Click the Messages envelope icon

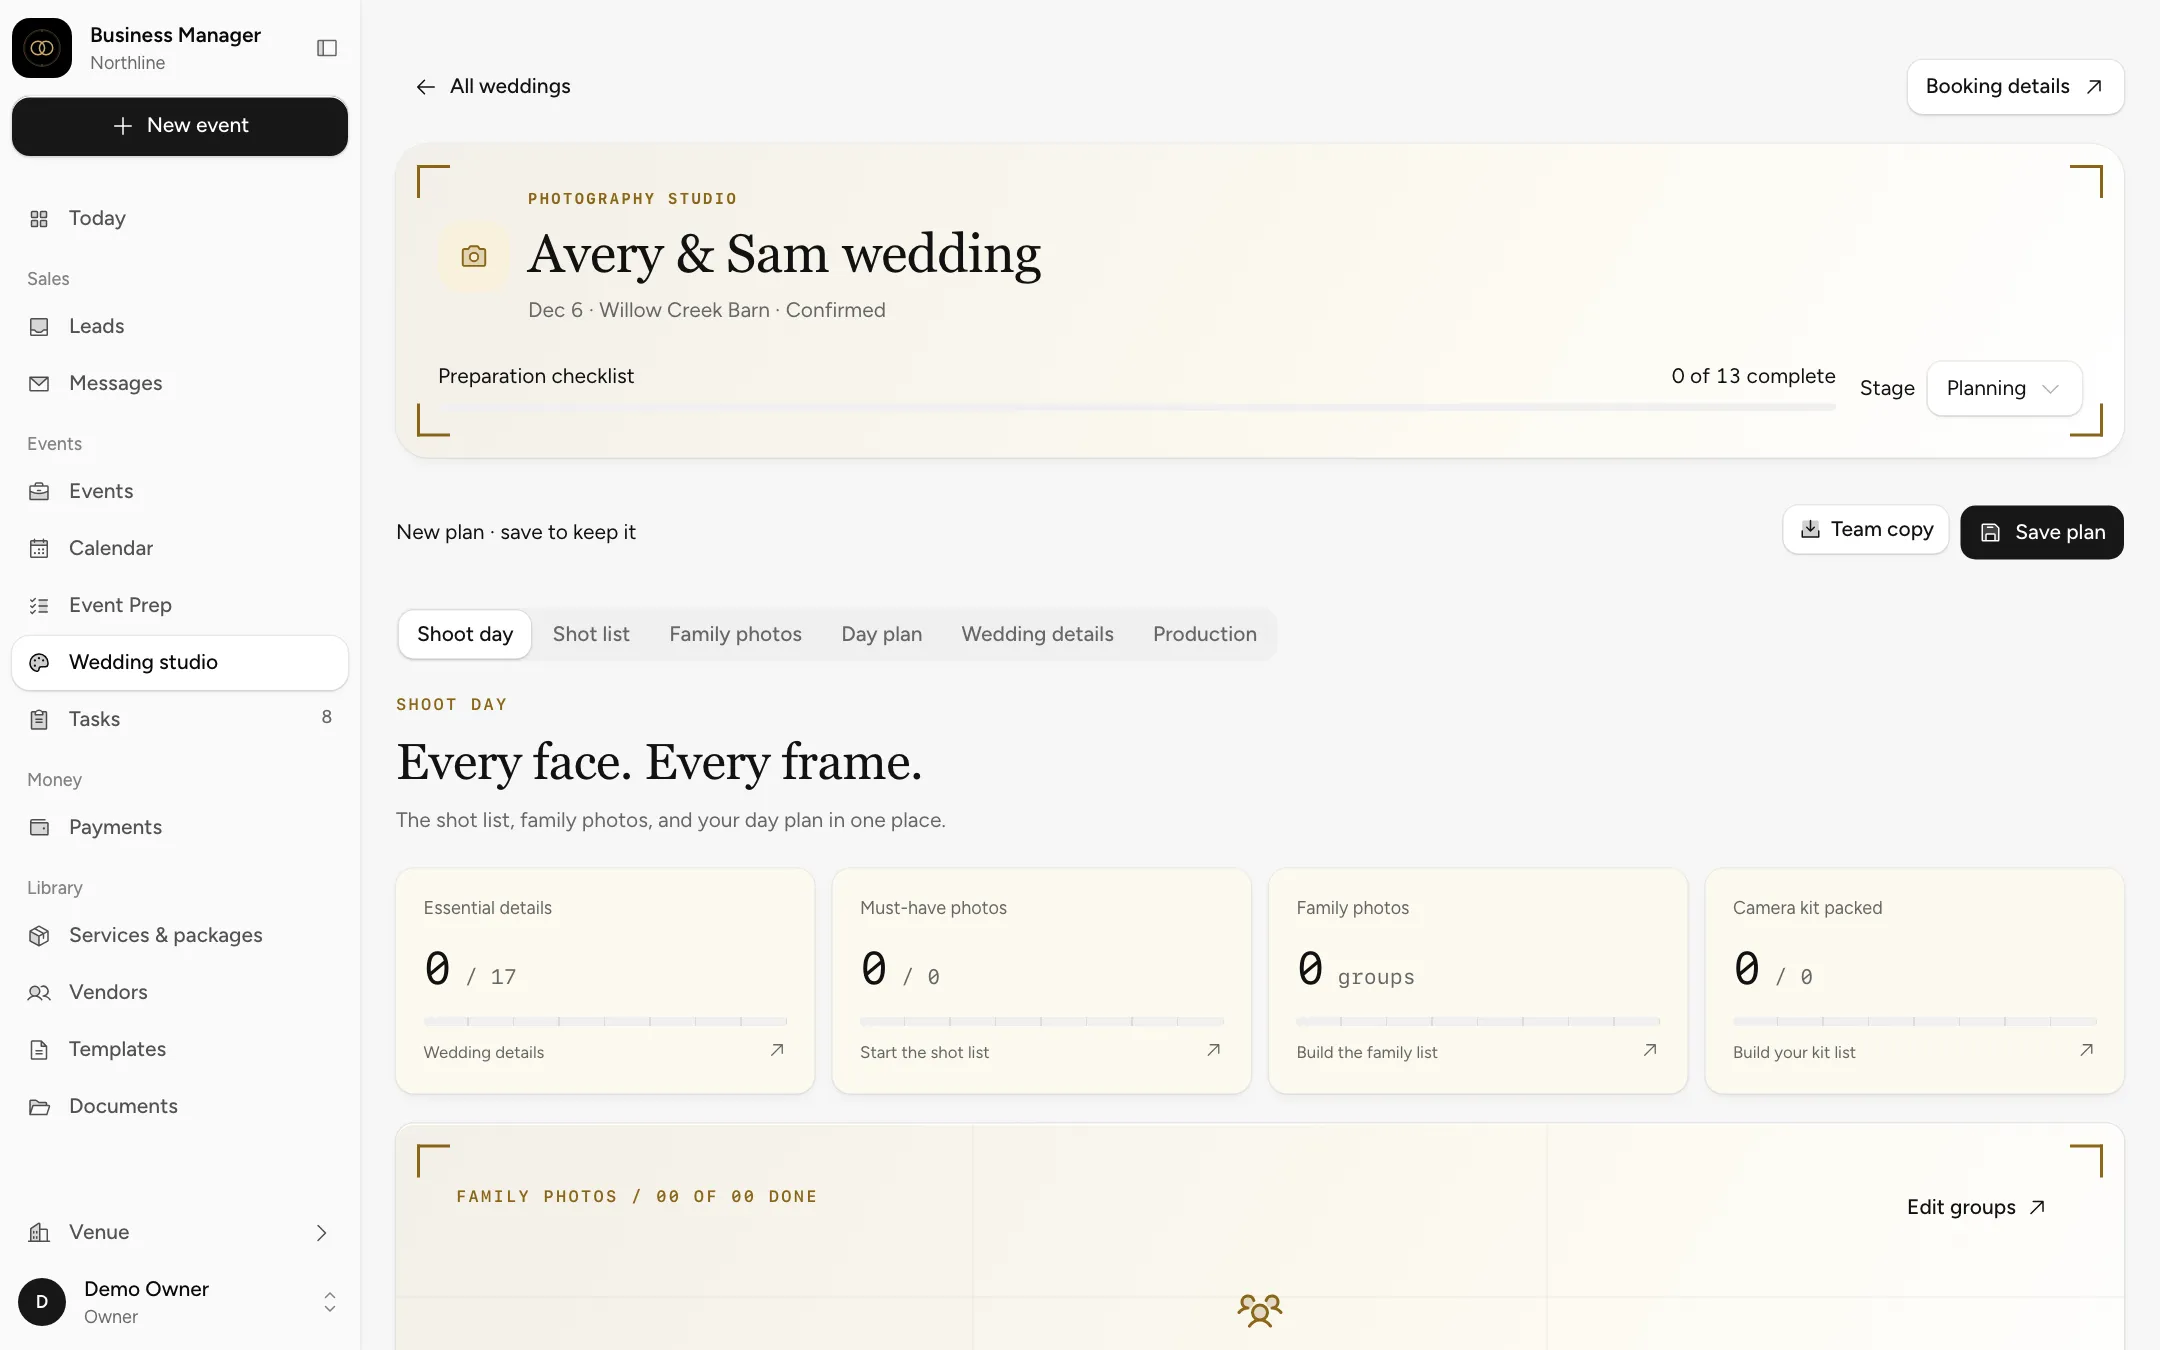point(39,383)
